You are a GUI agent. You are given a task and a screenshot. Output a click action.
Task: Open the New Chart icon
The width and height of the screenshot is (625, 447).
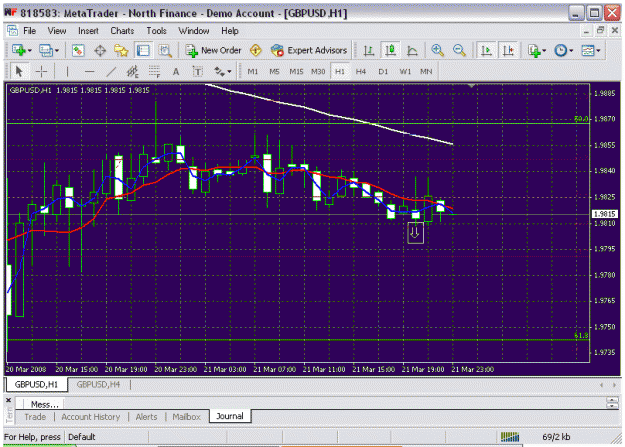click(x=18, y=51)
